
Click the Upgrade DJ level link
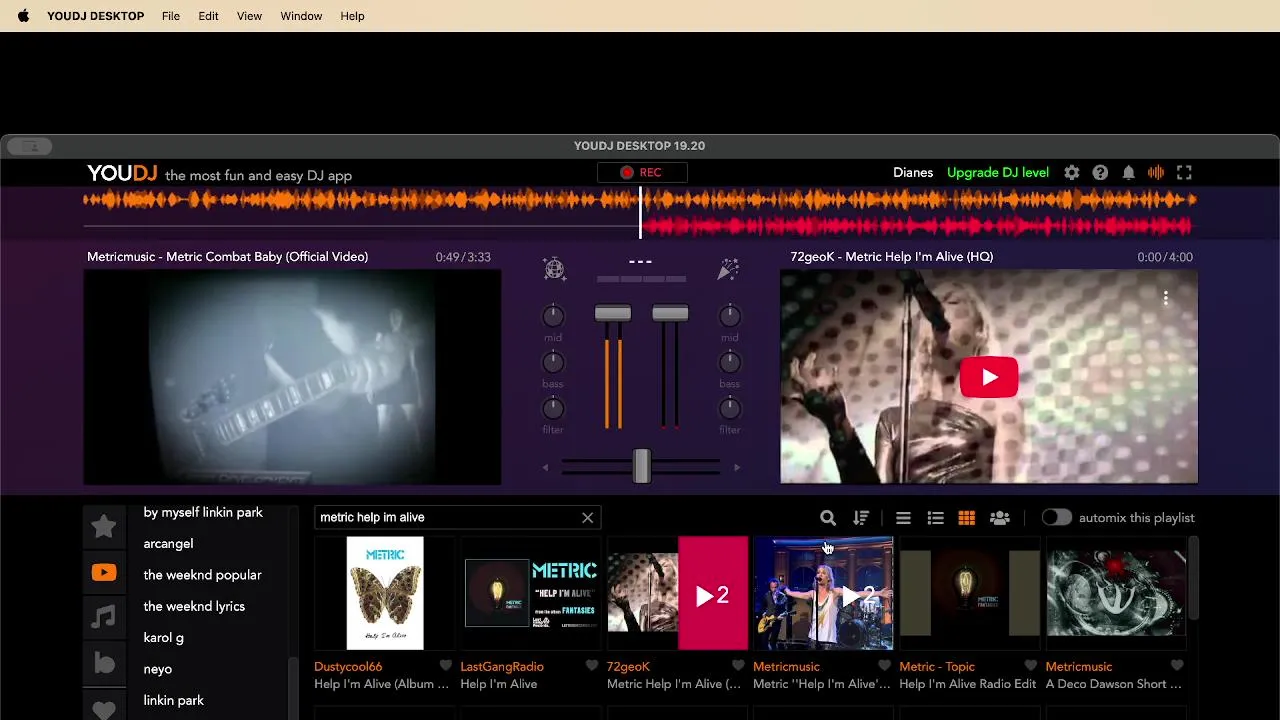tap(998, 173)
